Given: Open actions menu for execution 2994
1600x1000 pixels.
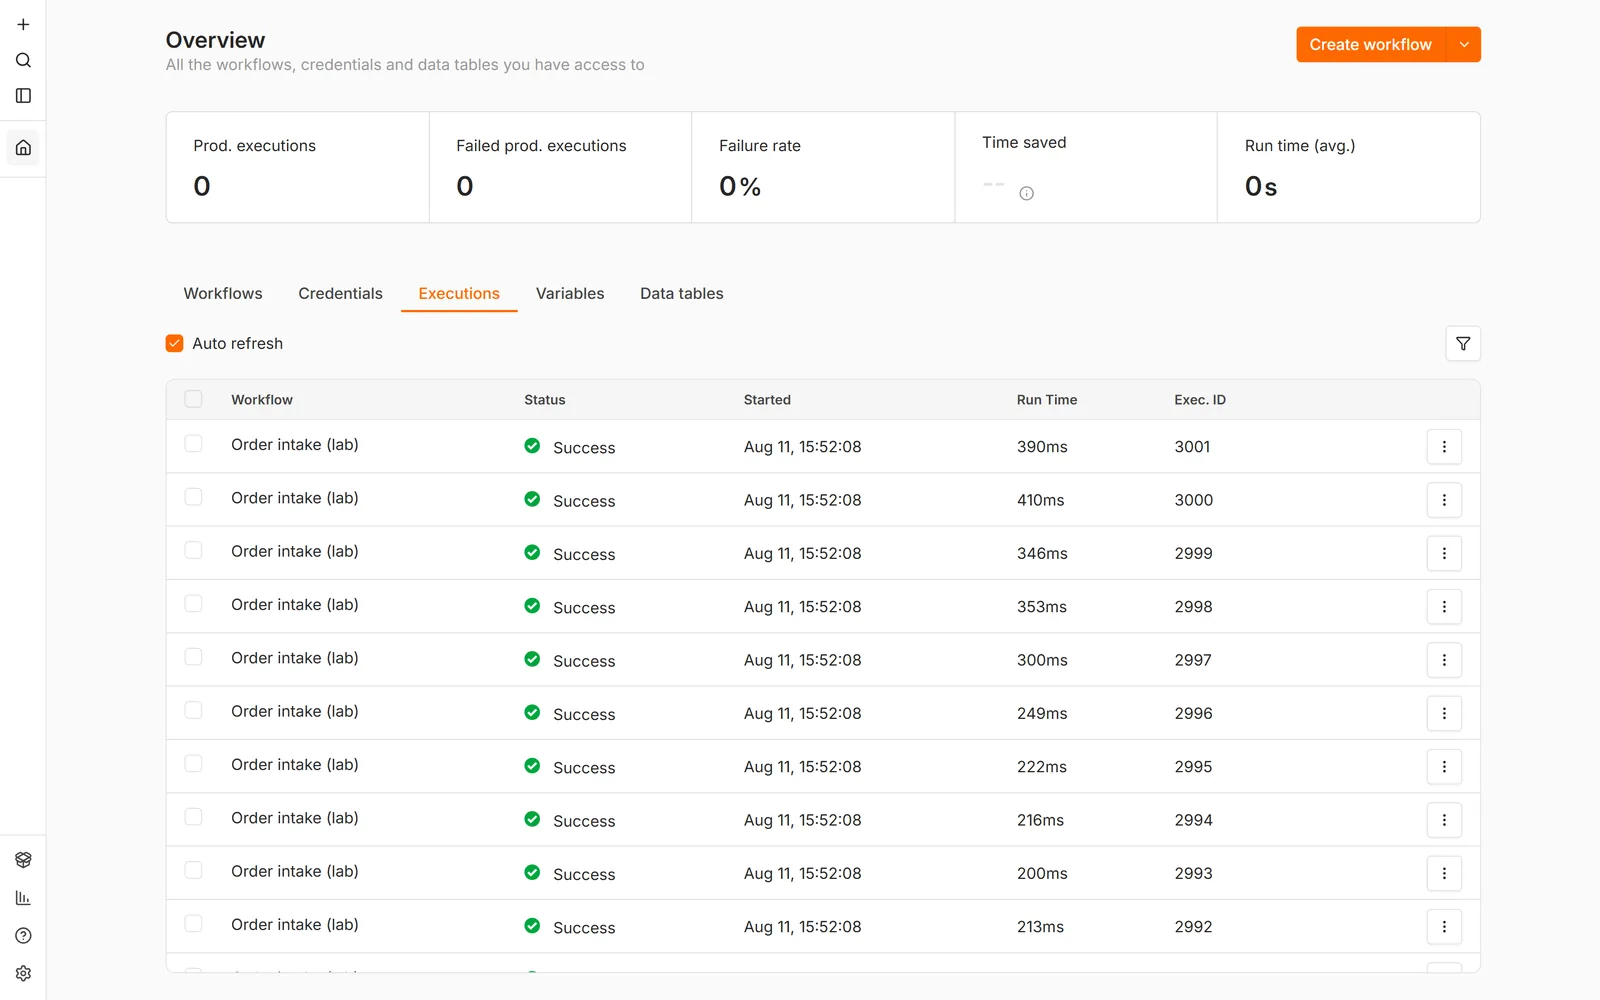Looking at the screenshot, I should click(x=1444, y=820).
